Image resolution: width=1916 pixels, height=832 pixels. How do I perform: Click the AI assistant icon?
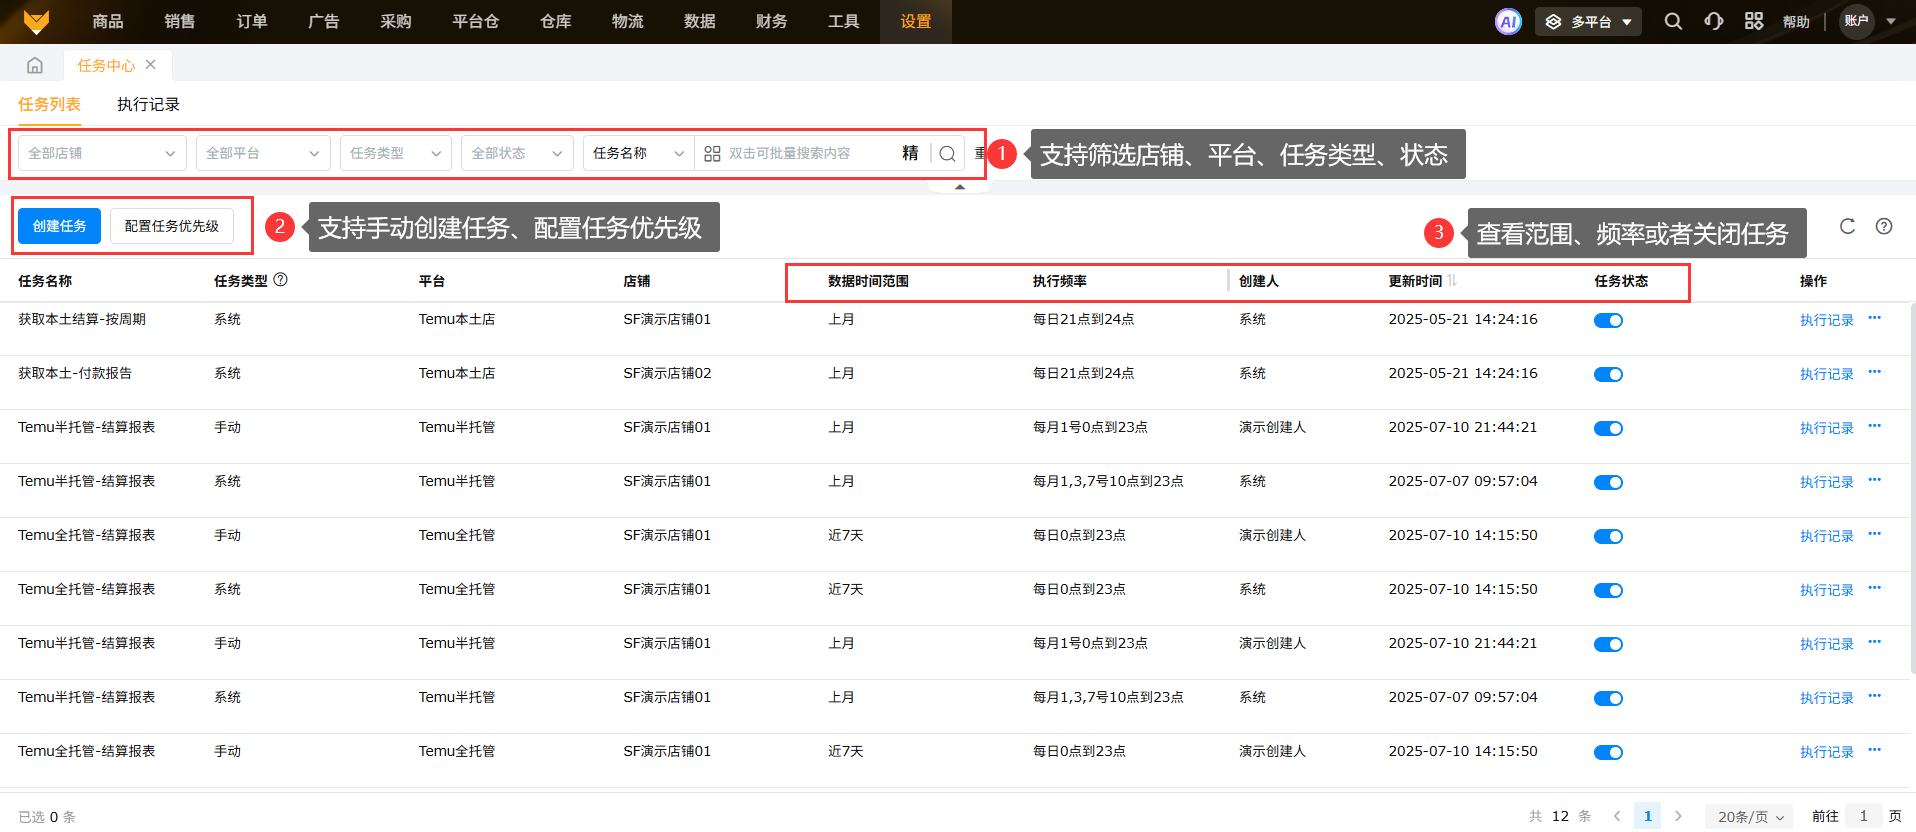(x=1508, y=22)
